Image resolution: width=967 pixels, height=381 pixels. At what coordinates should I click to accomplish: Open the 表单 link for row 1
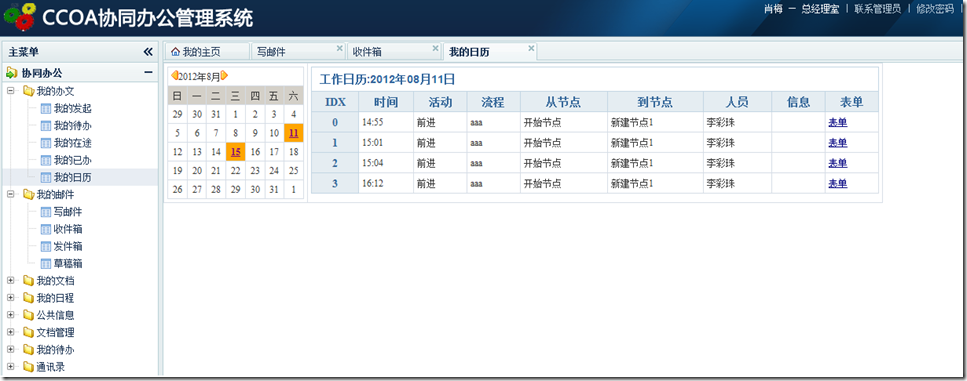(837, 143)
